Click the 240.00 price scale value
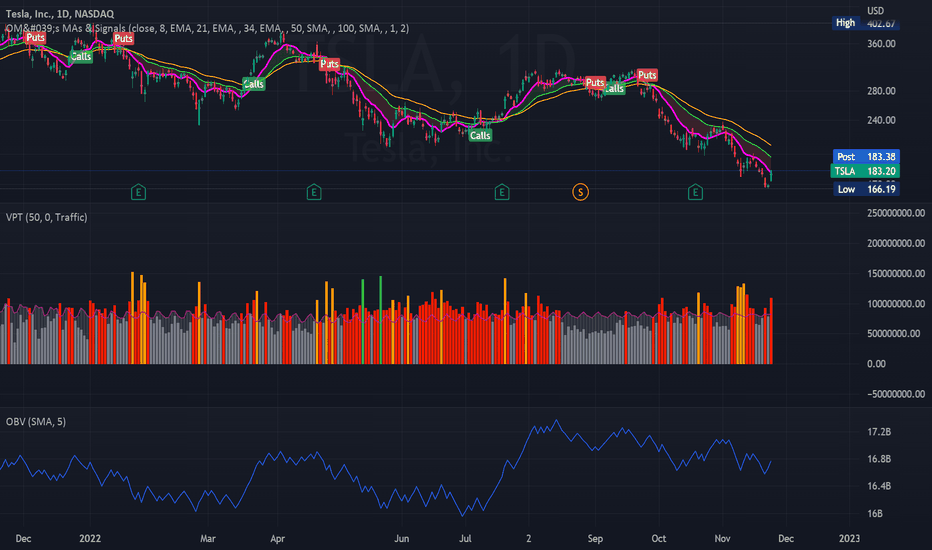Image resolution: width=932 pixels, height=550 pixels. click(x=881, y=120)
